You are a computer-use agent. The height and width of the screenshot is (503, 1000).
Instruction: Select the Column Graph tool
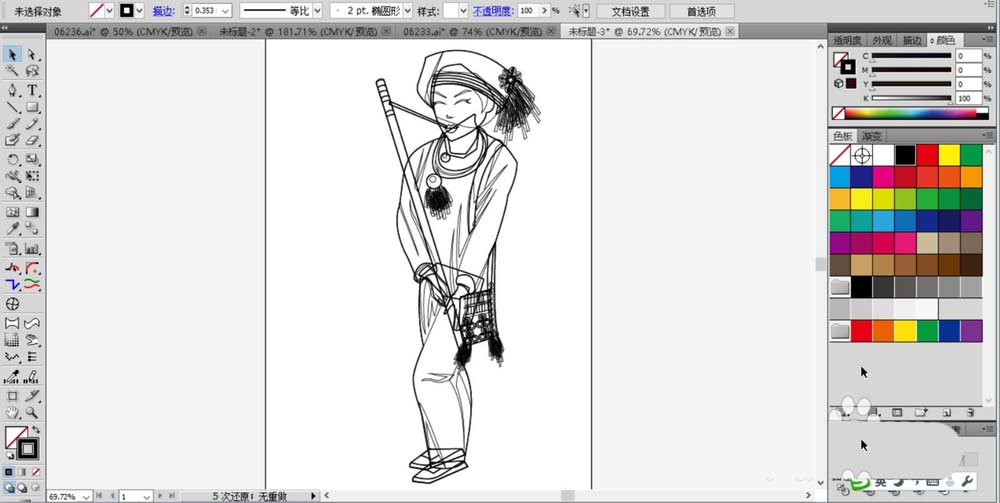[32, 249]
